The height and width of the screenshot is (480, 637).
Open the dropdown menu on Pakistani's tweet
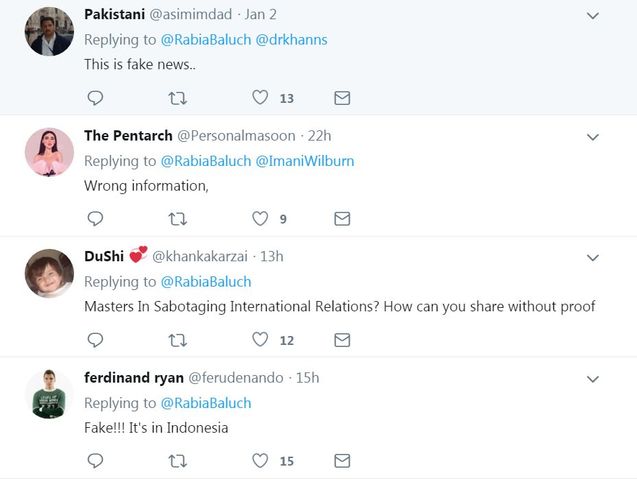592,16
